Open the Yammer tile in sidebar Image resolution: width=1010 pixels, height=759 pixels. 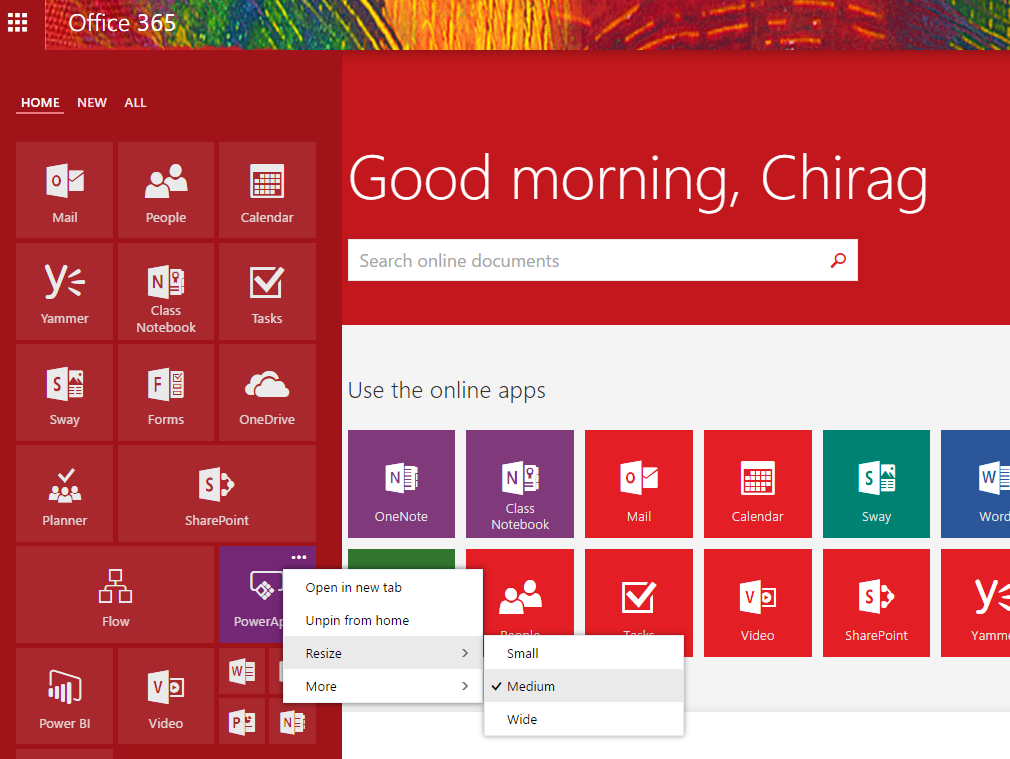coord(65,291)
